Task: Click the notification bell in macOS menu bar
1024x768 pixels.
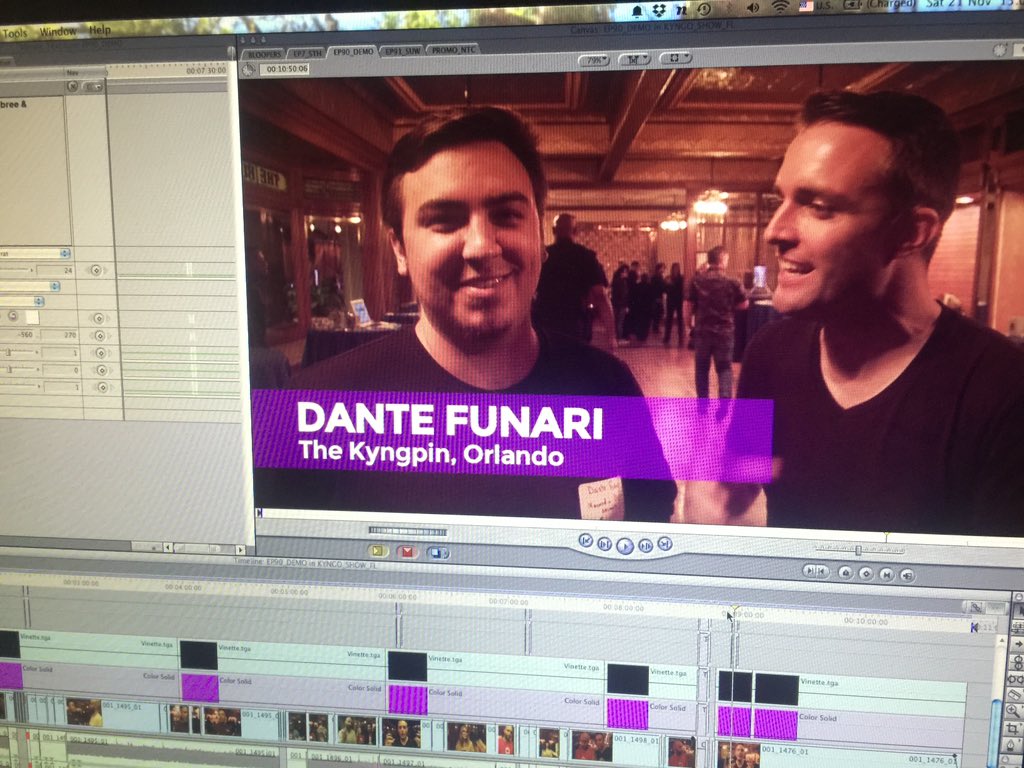Action: [637, 11]
